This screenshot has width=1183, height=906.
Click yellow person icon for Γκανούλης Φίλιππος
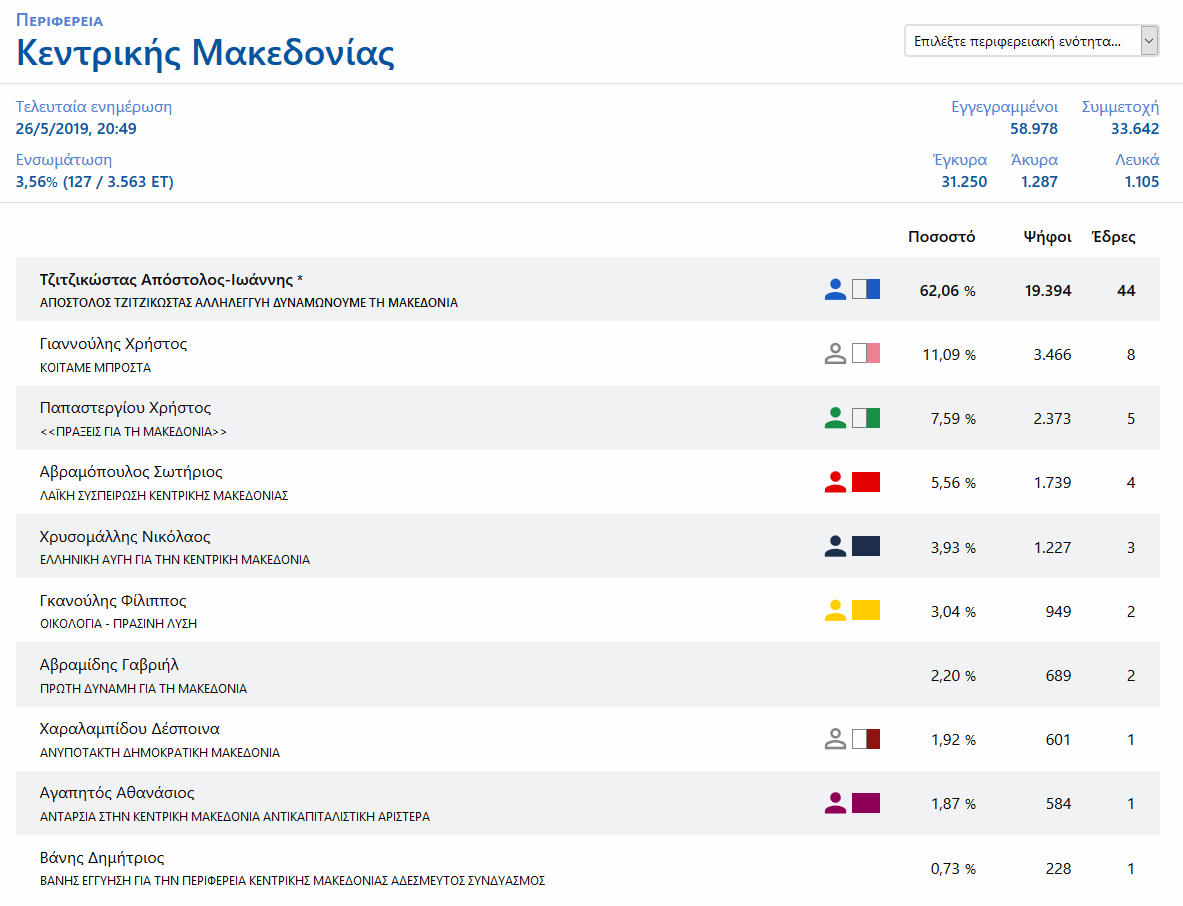(835, 610)
